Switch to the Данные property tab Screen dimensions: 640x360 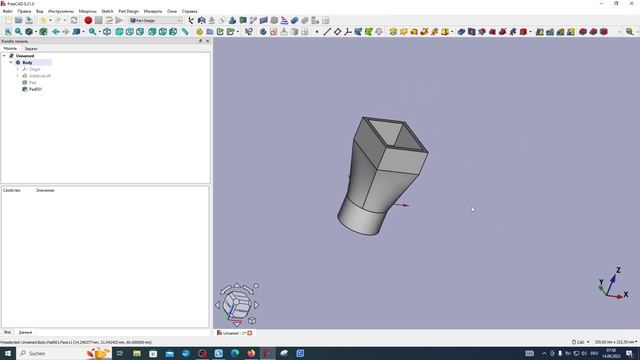[25, 332]
